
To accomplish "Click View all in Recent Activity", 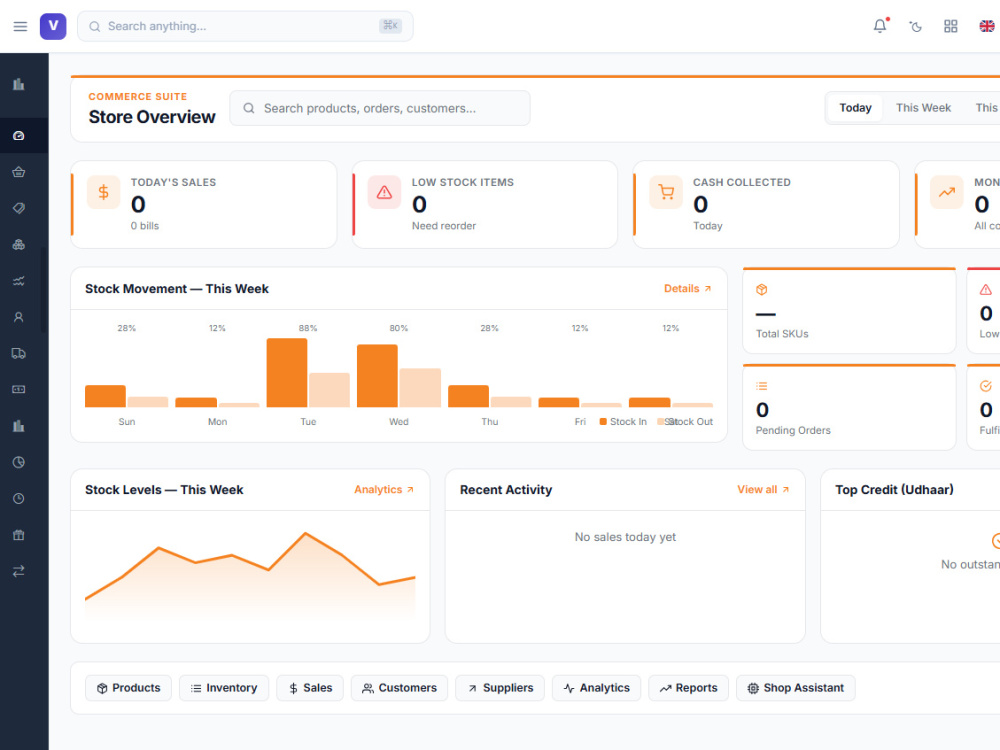I will coord(763,490).
